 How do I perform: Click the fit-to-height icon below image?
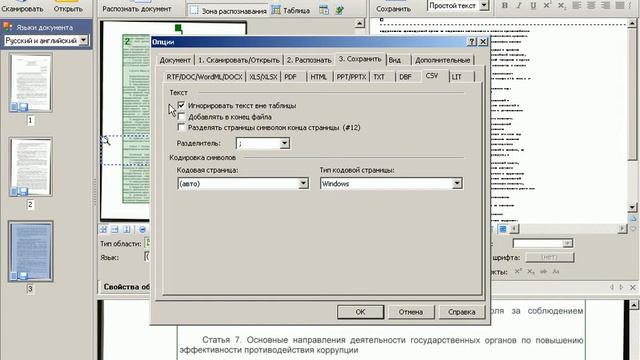[x=127, y=229]
